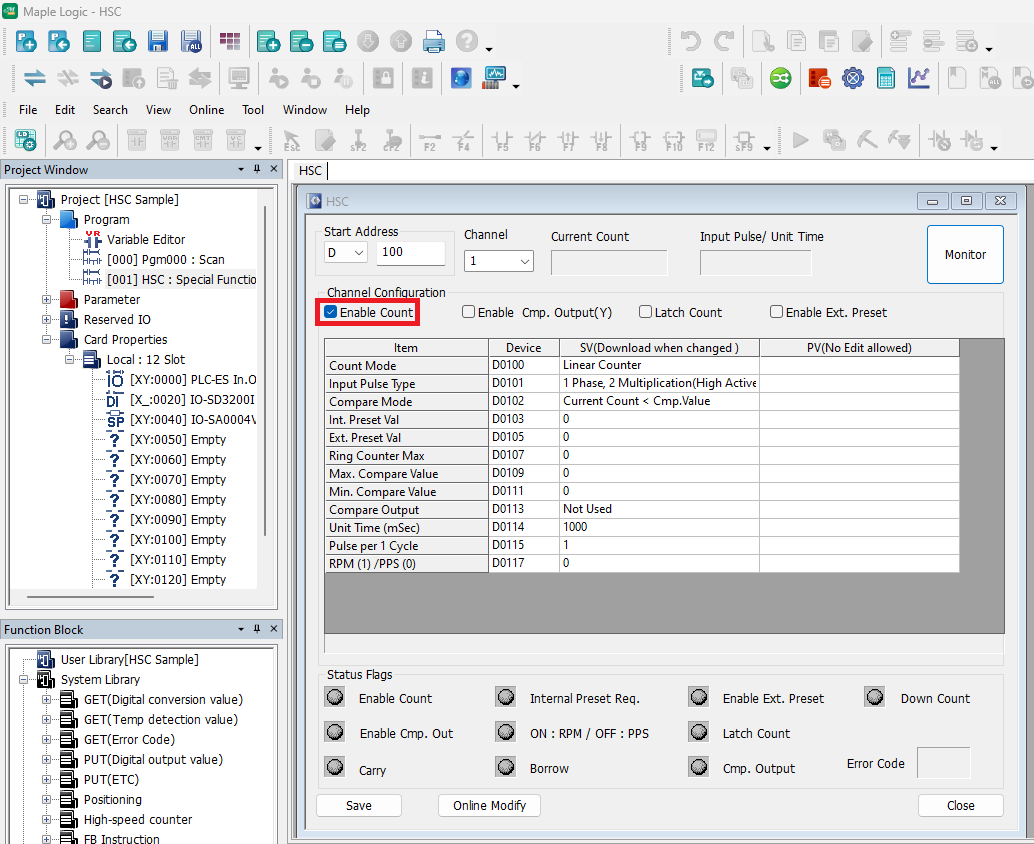
Task: Open the trend graph chart icon
Action: coord(919,78)
